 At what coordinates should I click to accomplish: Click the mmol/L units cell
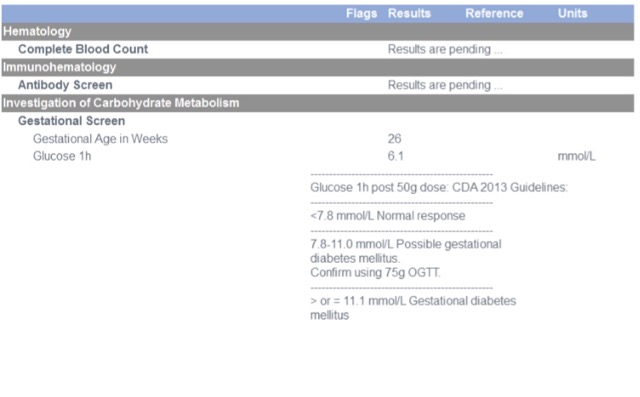coord(576,156)
